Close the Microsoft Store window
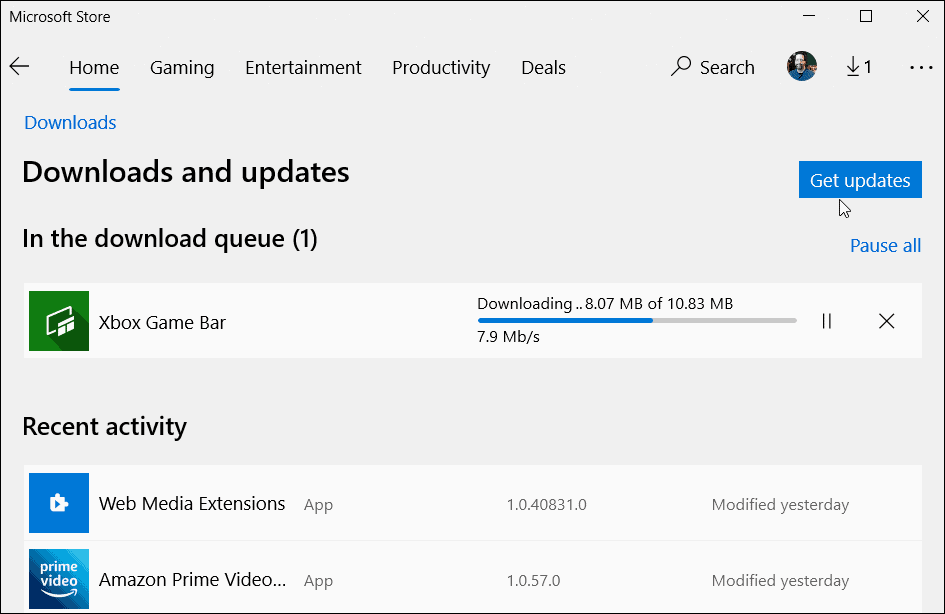The height and width of the screenshot is (614, 945). (923, 16)
